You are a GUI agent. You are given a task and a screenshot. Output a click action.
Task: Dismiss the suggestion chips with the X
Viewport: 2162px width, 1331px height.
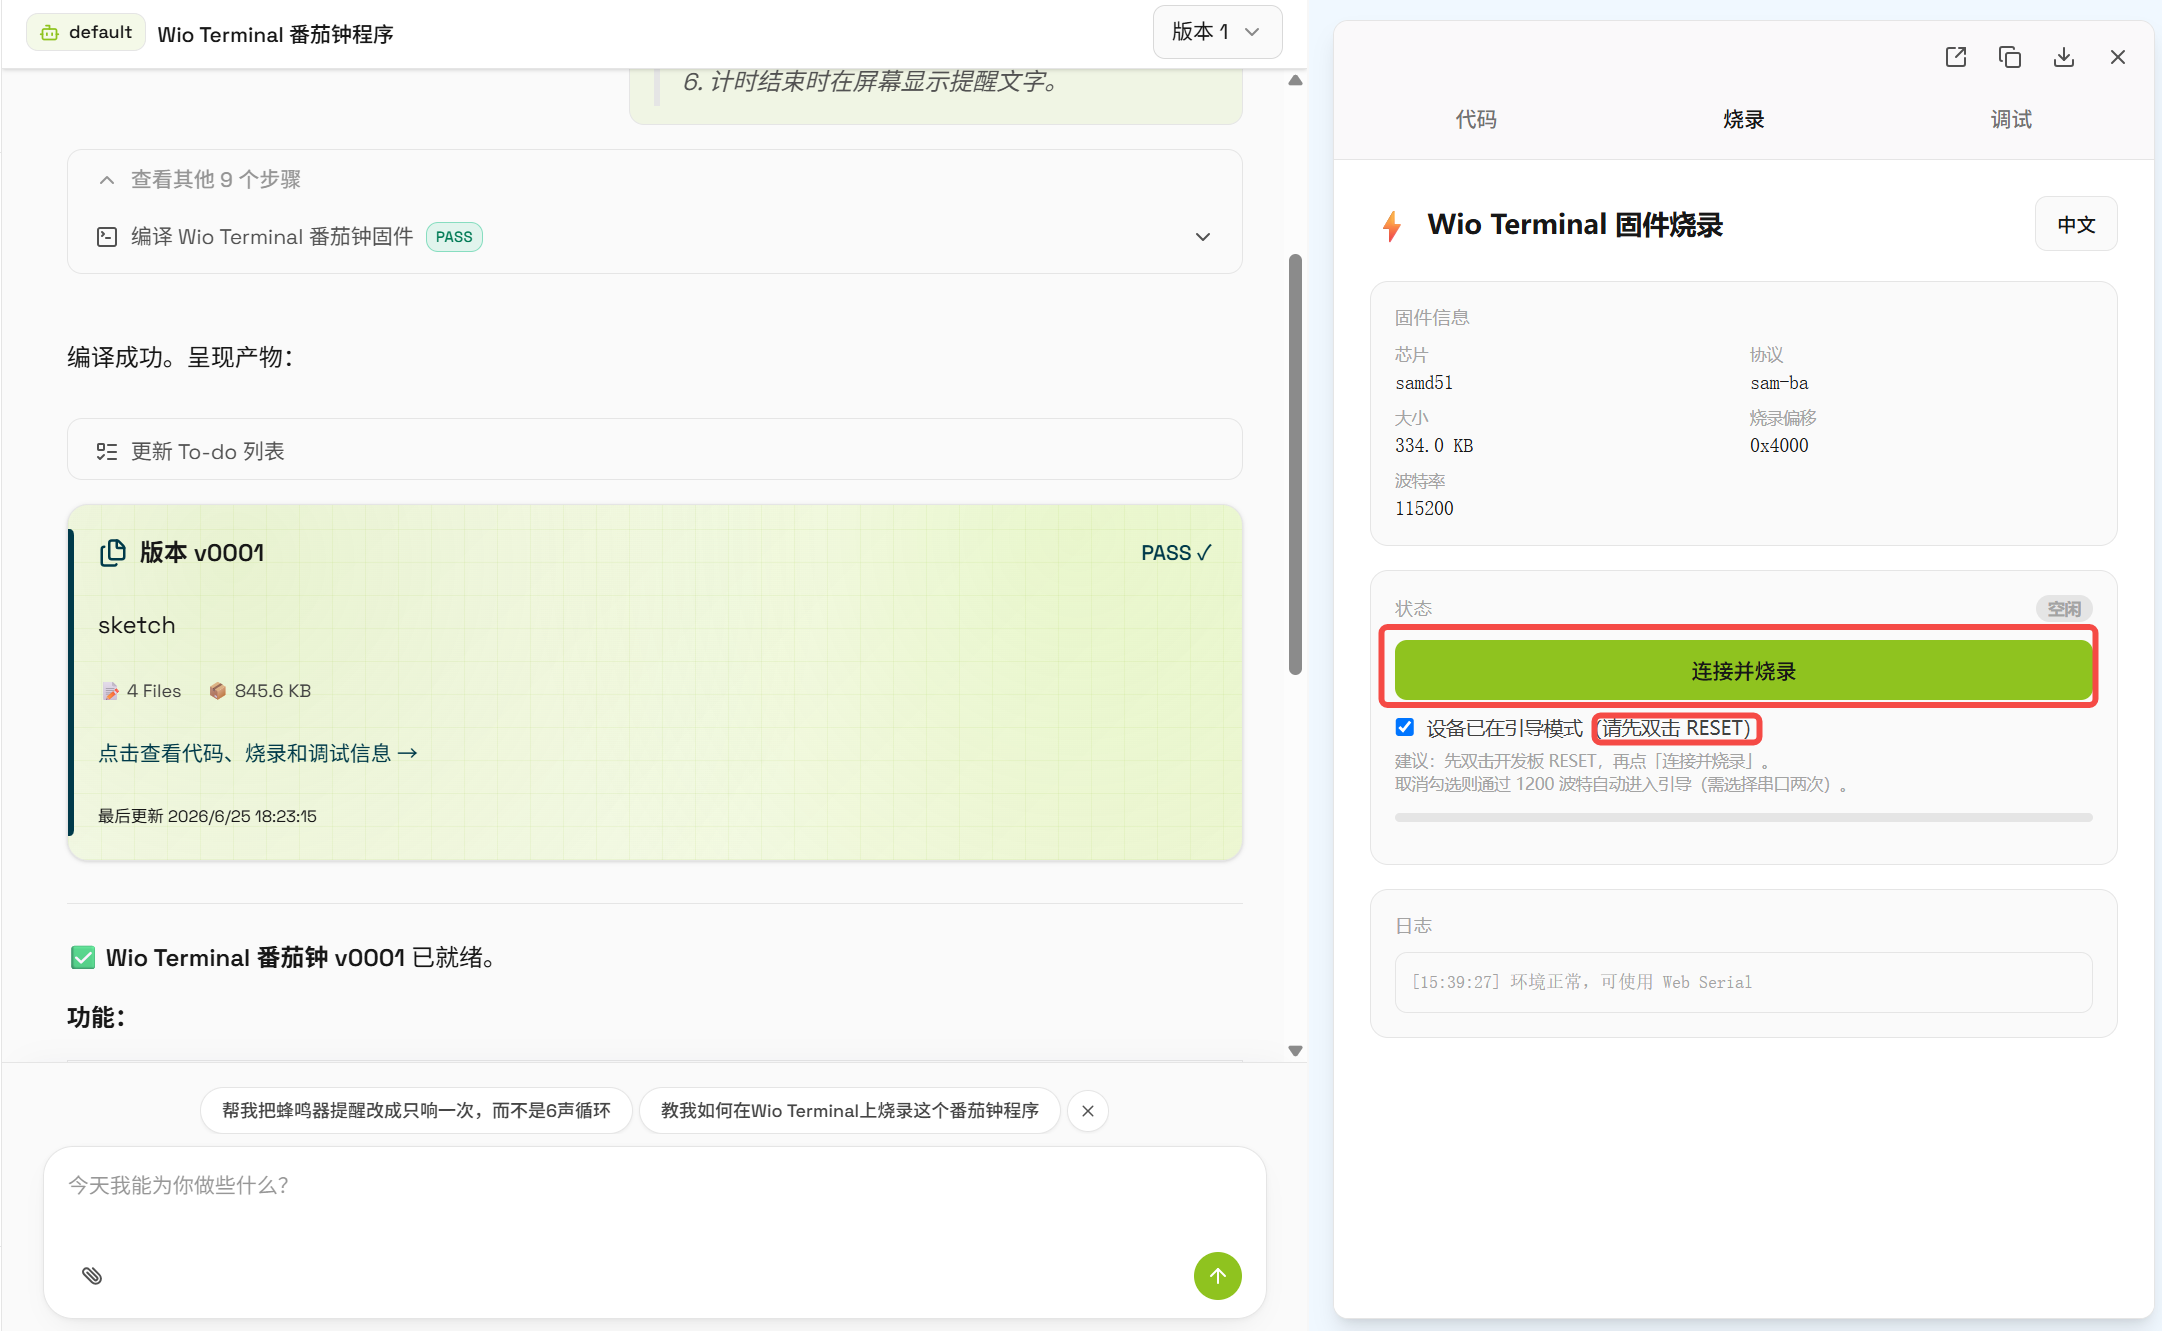pos(1088,1111)
